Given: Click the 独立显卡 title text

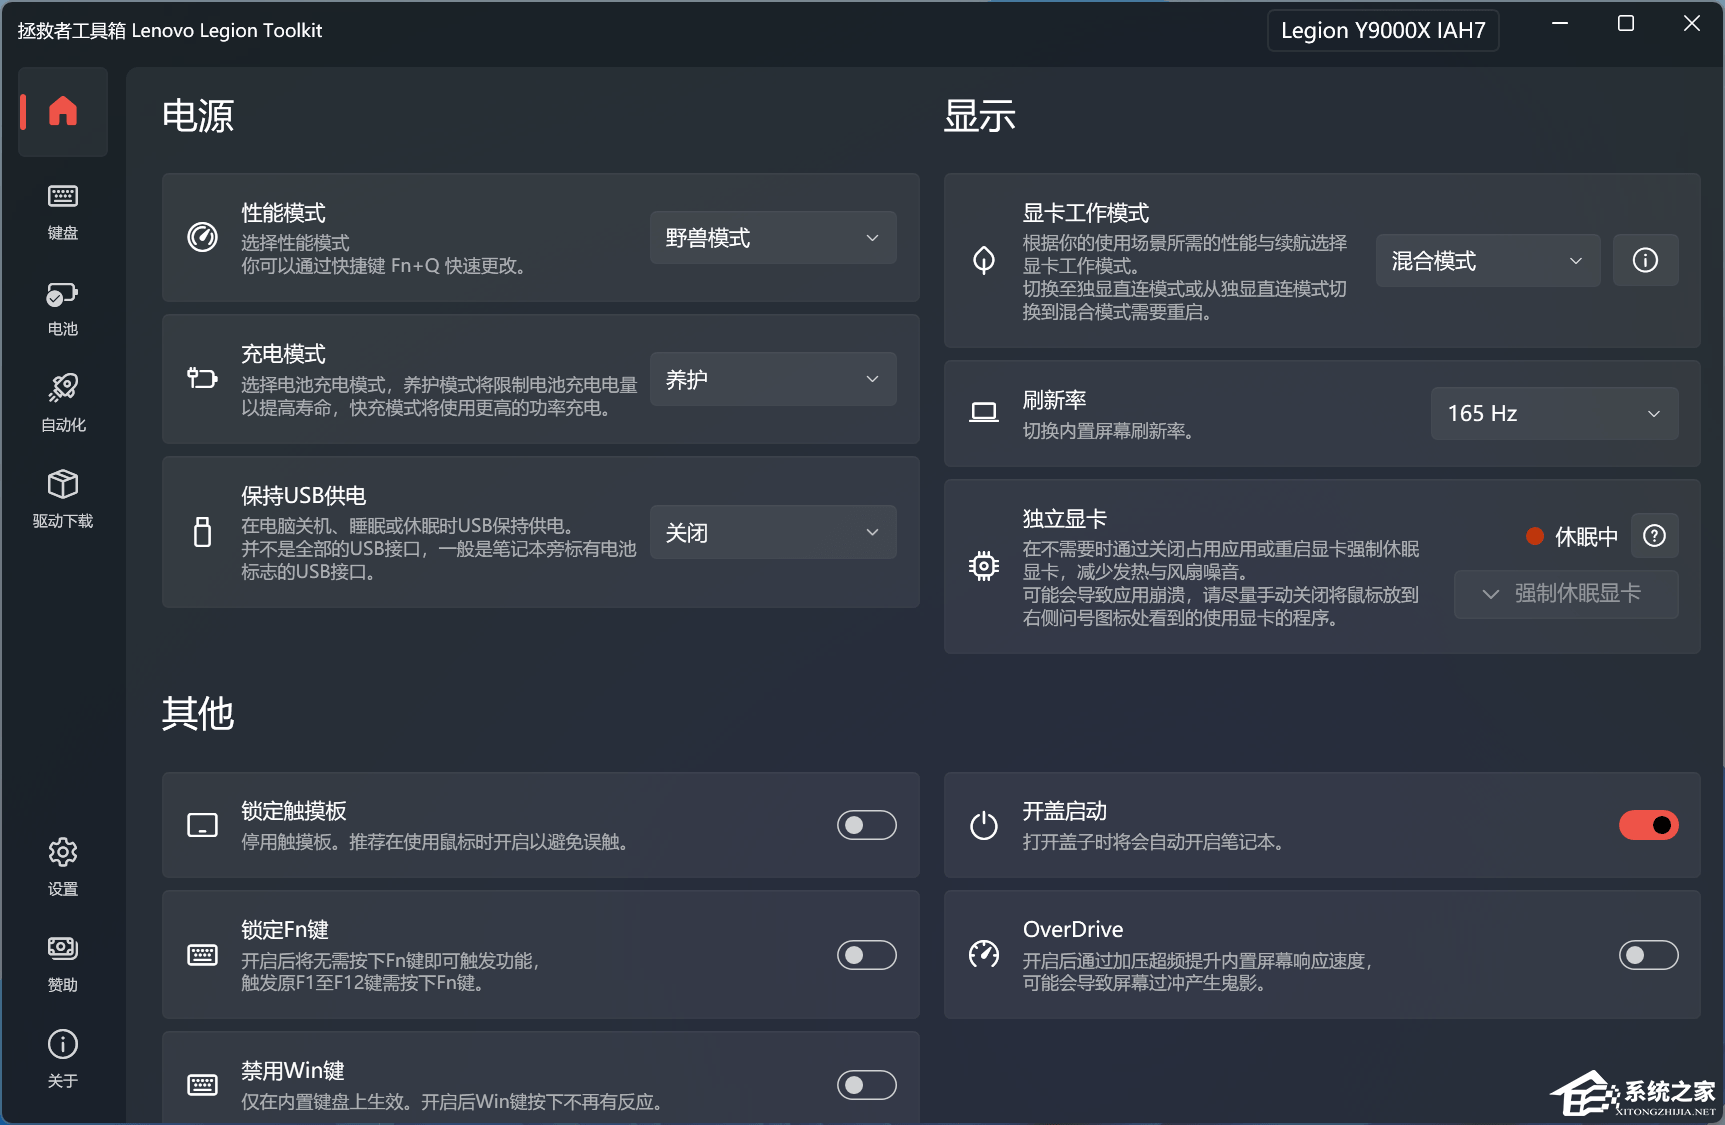Looking at the screenshot, I should coord(1065,519).
